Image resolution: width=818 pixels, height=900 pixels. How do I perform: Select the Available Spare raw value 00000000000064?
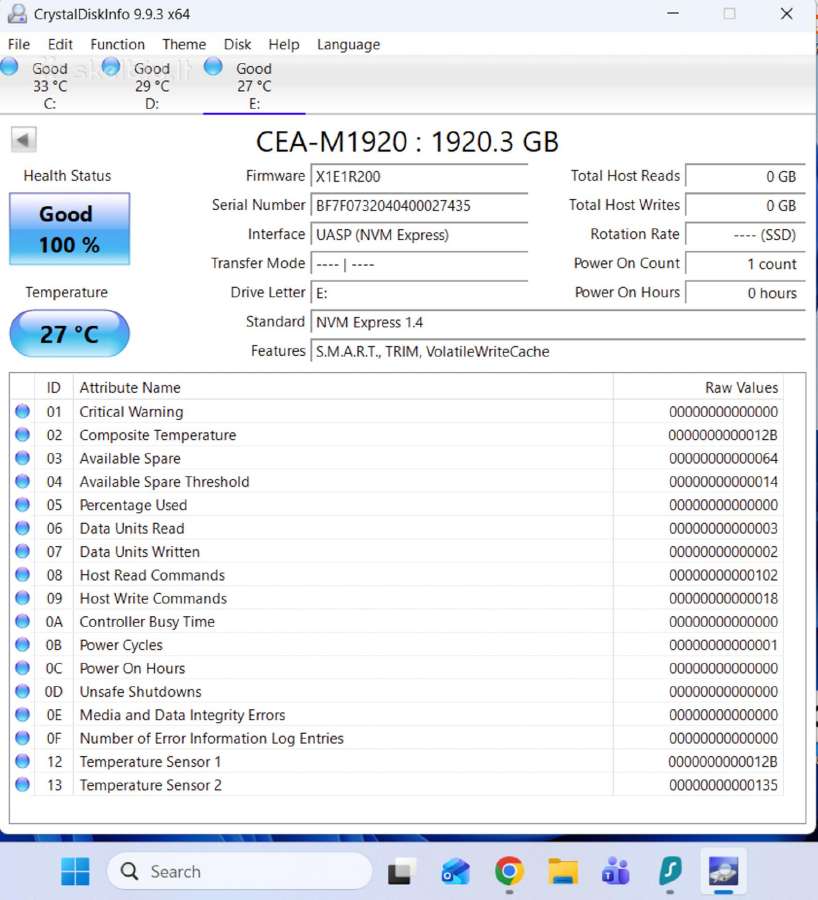(723, 459)
